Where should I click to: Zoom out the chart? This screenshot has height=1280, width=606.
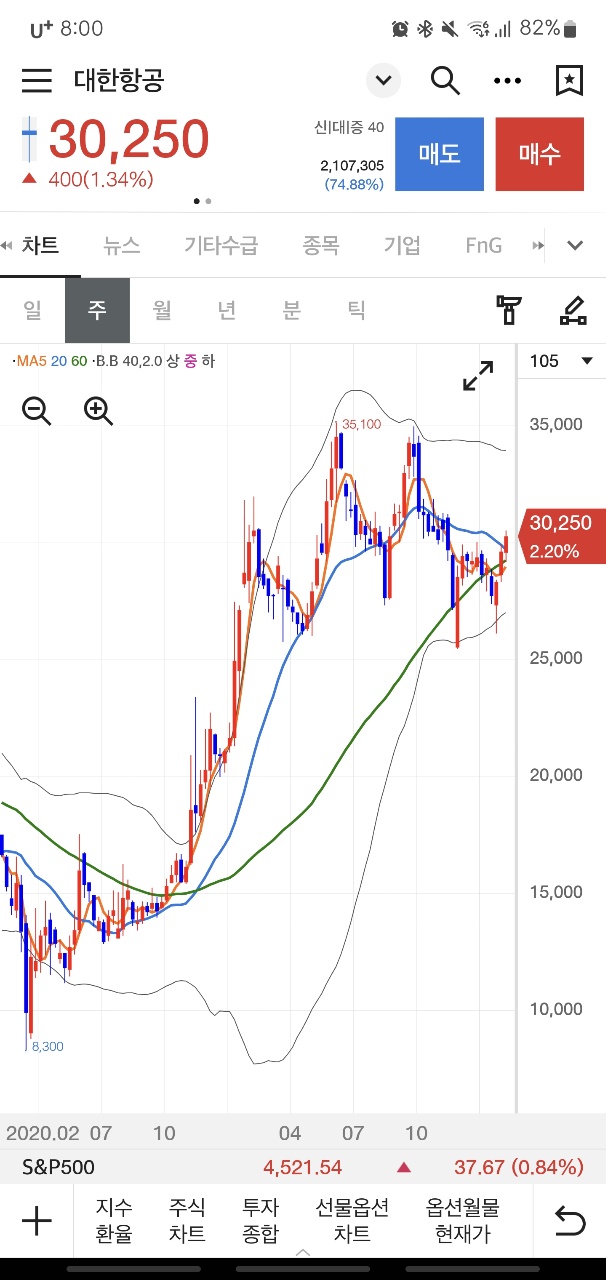(x=37, y=410)
